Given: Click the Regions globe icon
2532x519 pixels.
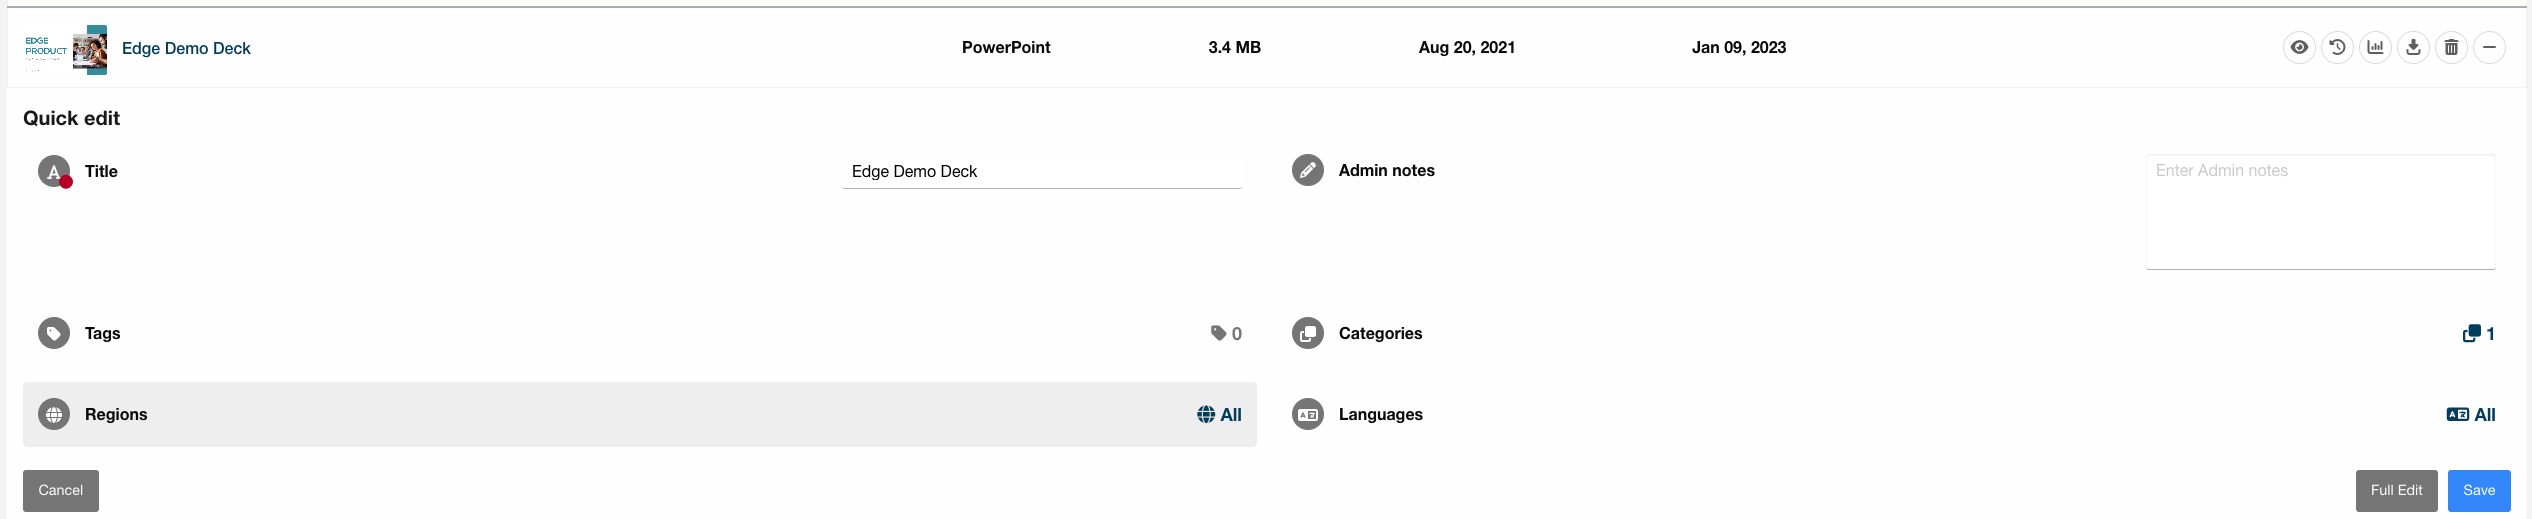Looking at the screenshot, I should pyautogui.click(x=54, y=414).
